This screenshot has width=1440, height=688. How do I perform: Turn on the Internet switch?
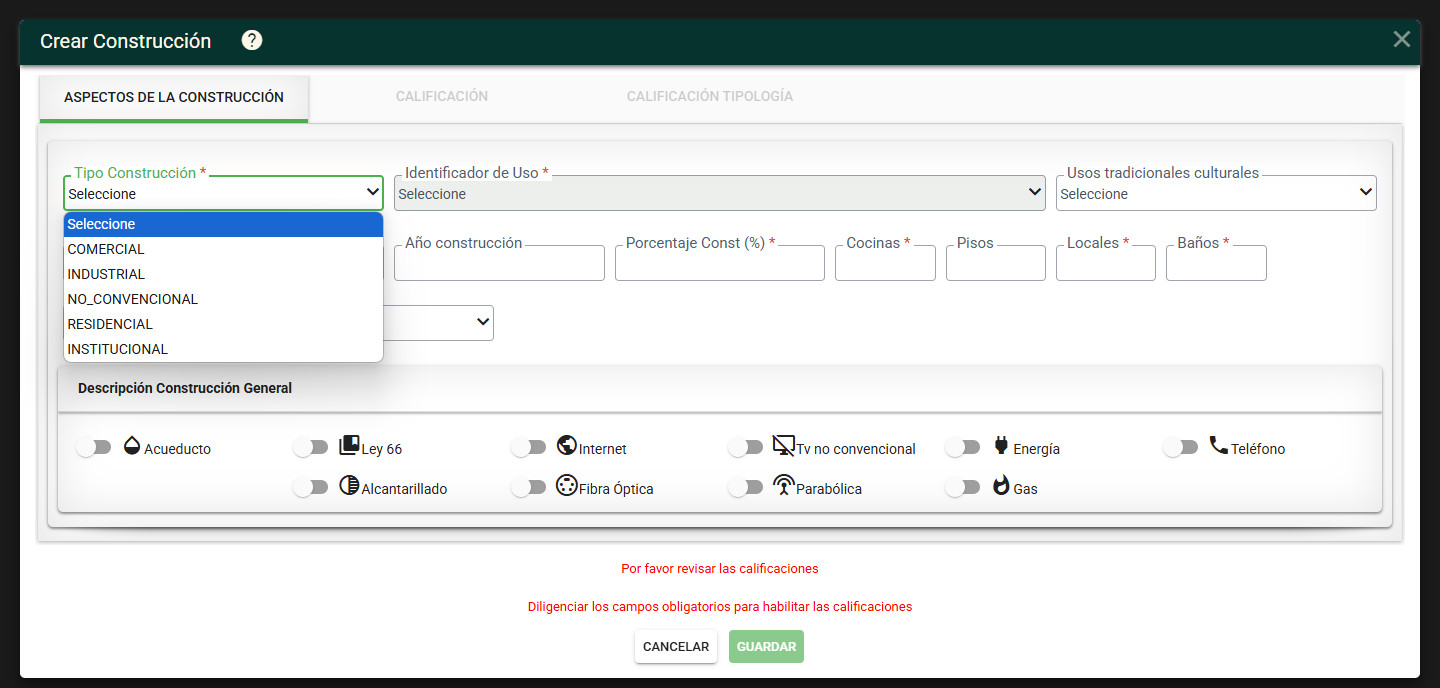[528, 448]
